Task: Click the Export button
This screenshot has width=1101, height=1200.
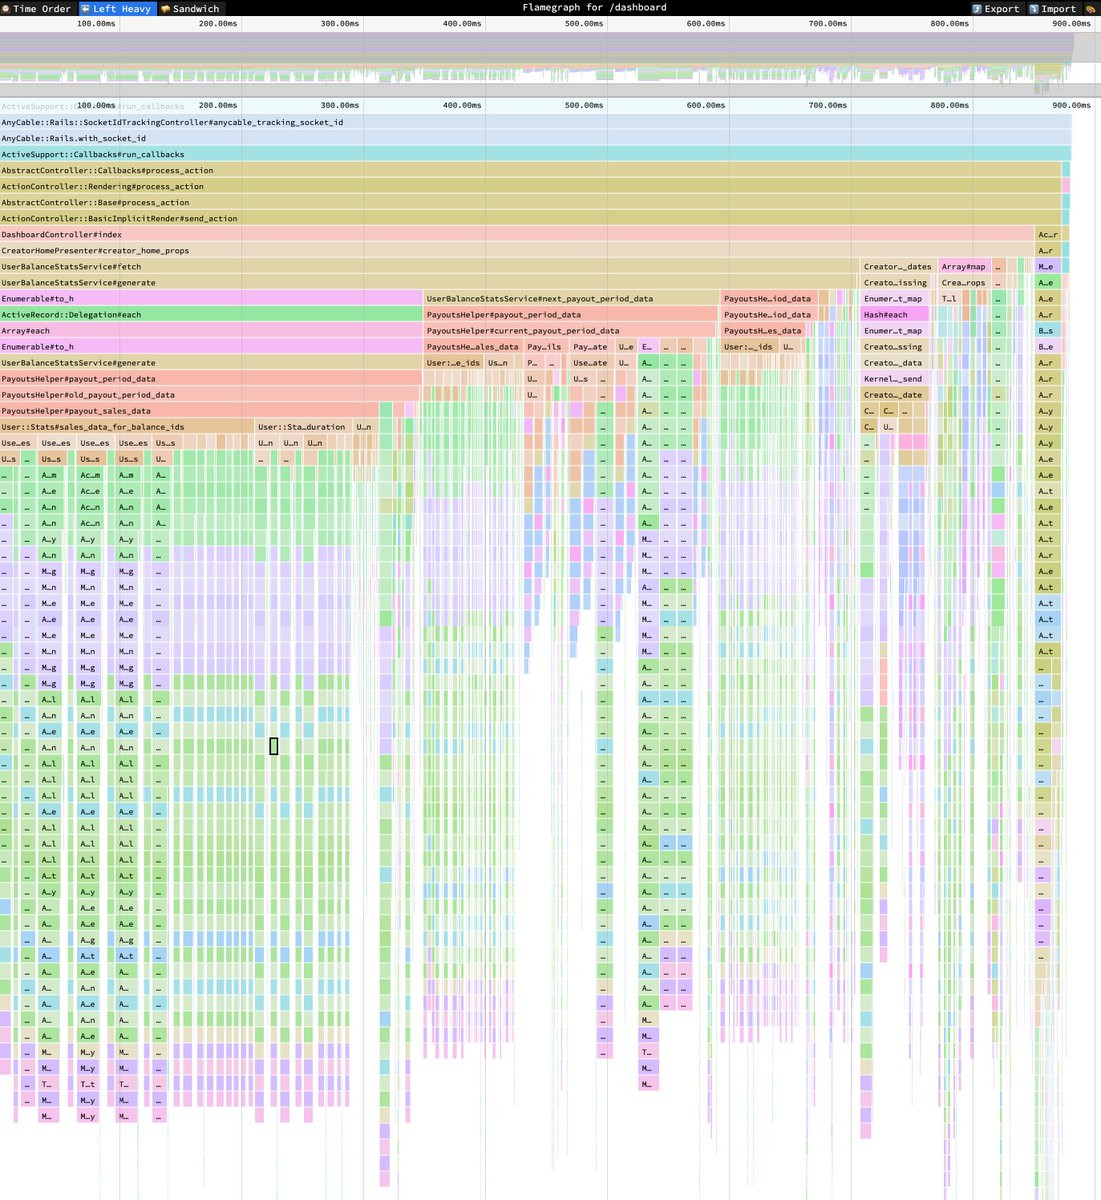Action: [995, 8]
